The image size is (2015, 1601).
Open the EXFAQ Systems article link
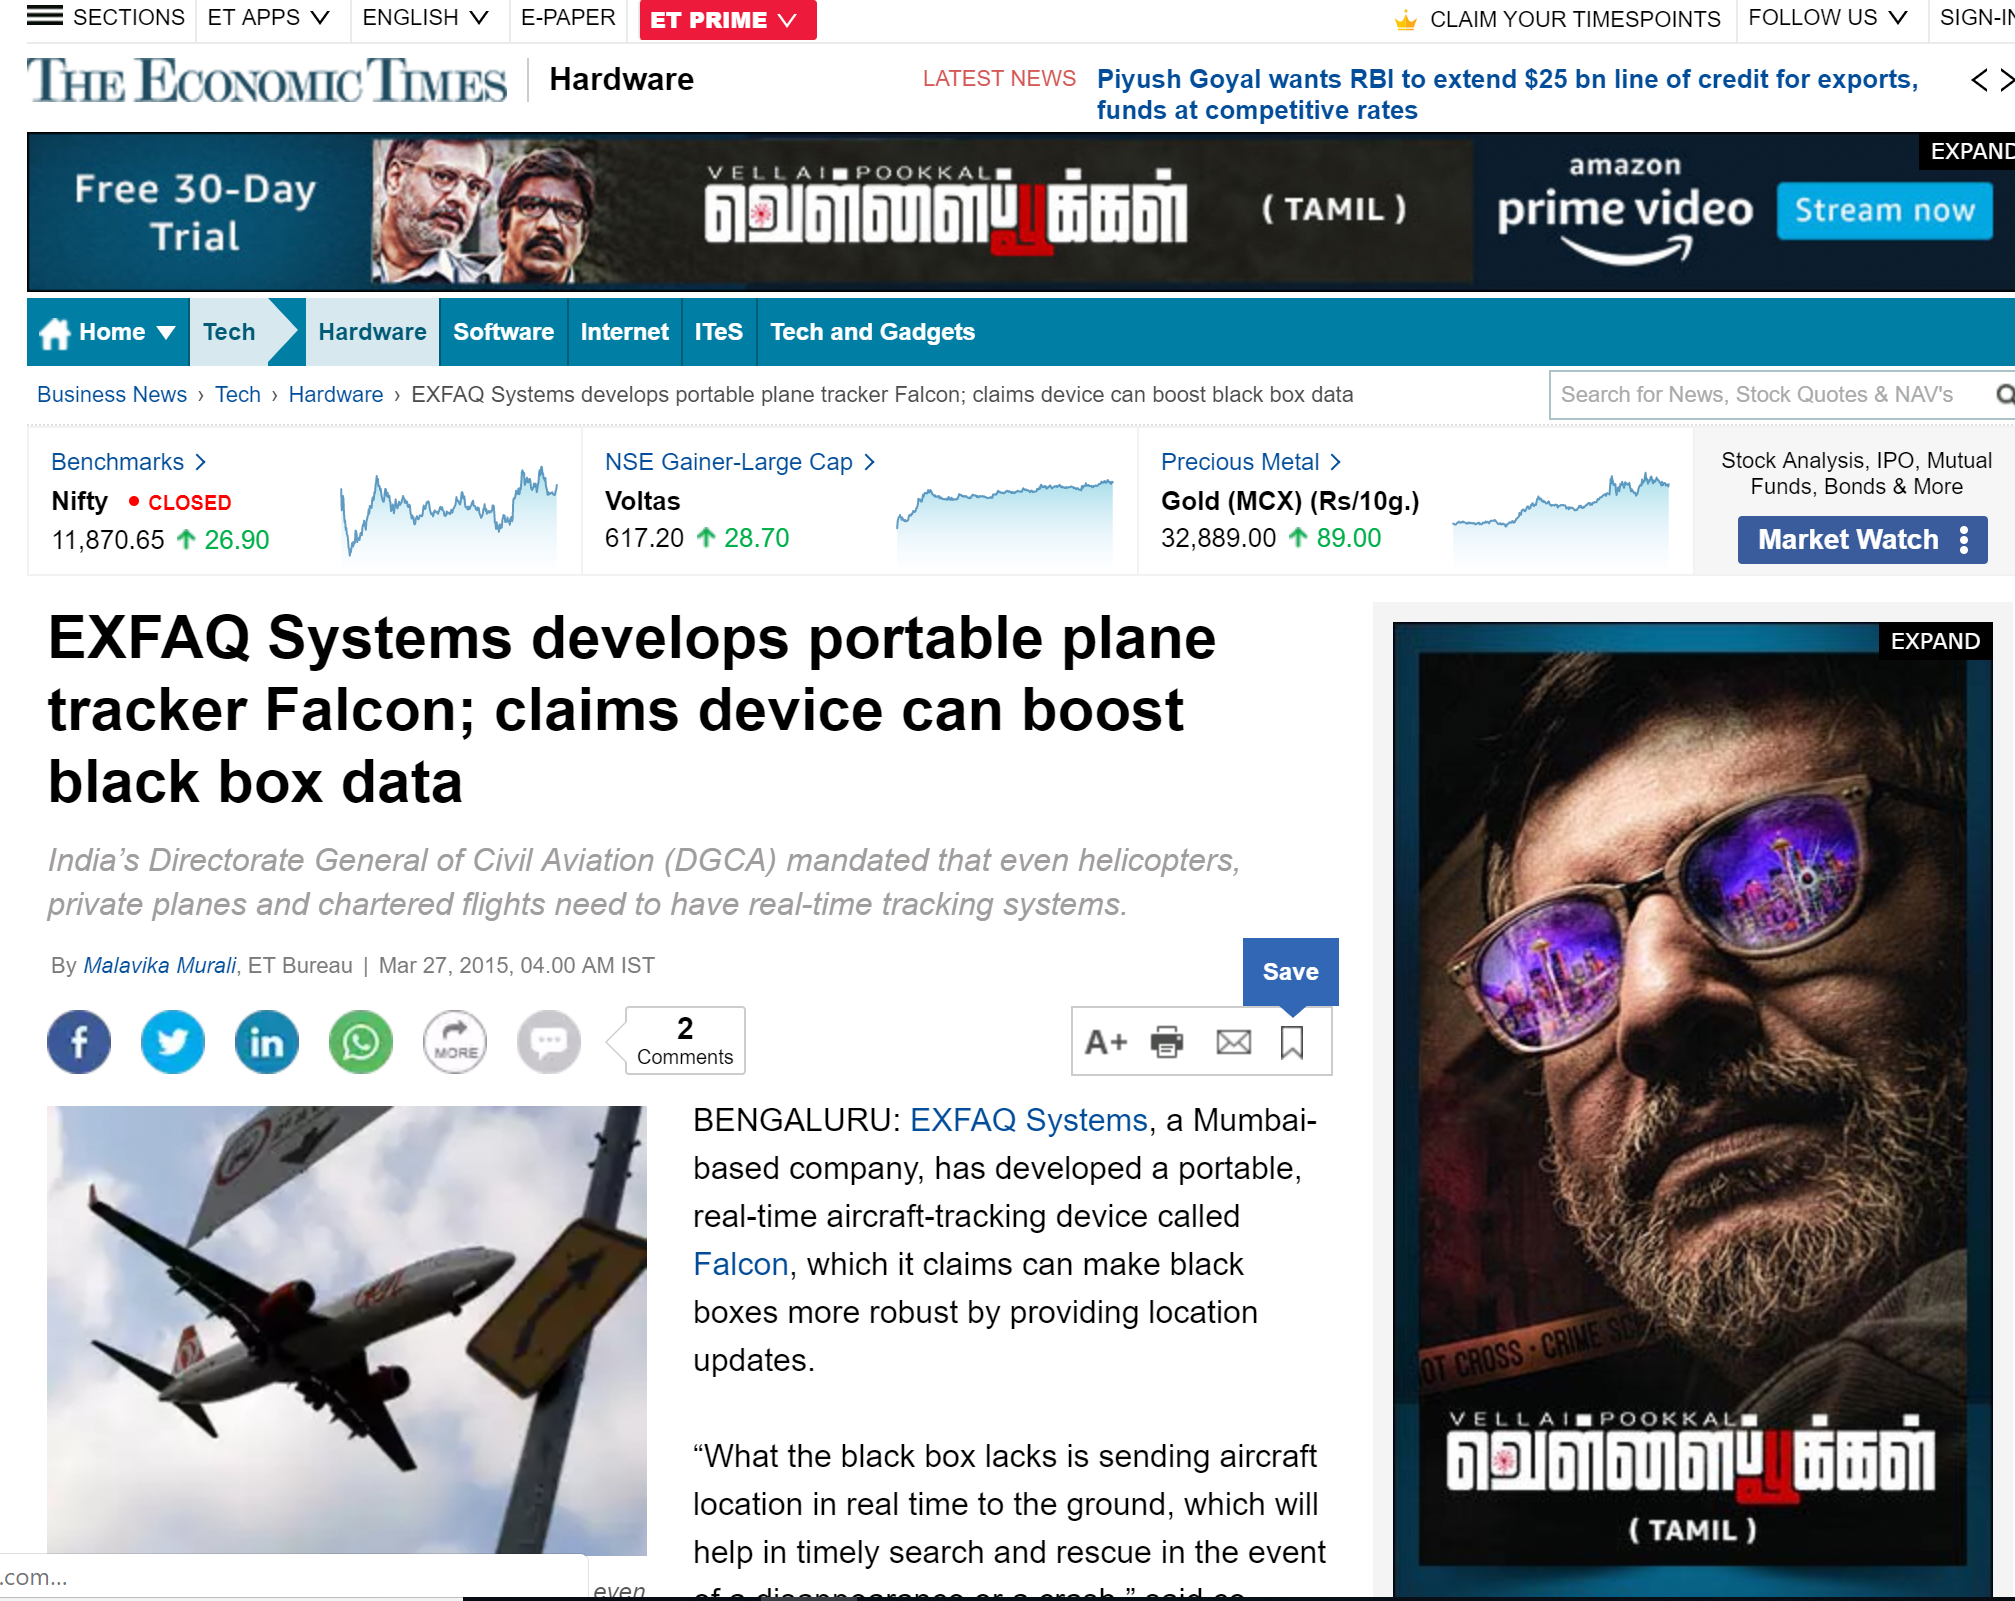coord(1028,1120)
